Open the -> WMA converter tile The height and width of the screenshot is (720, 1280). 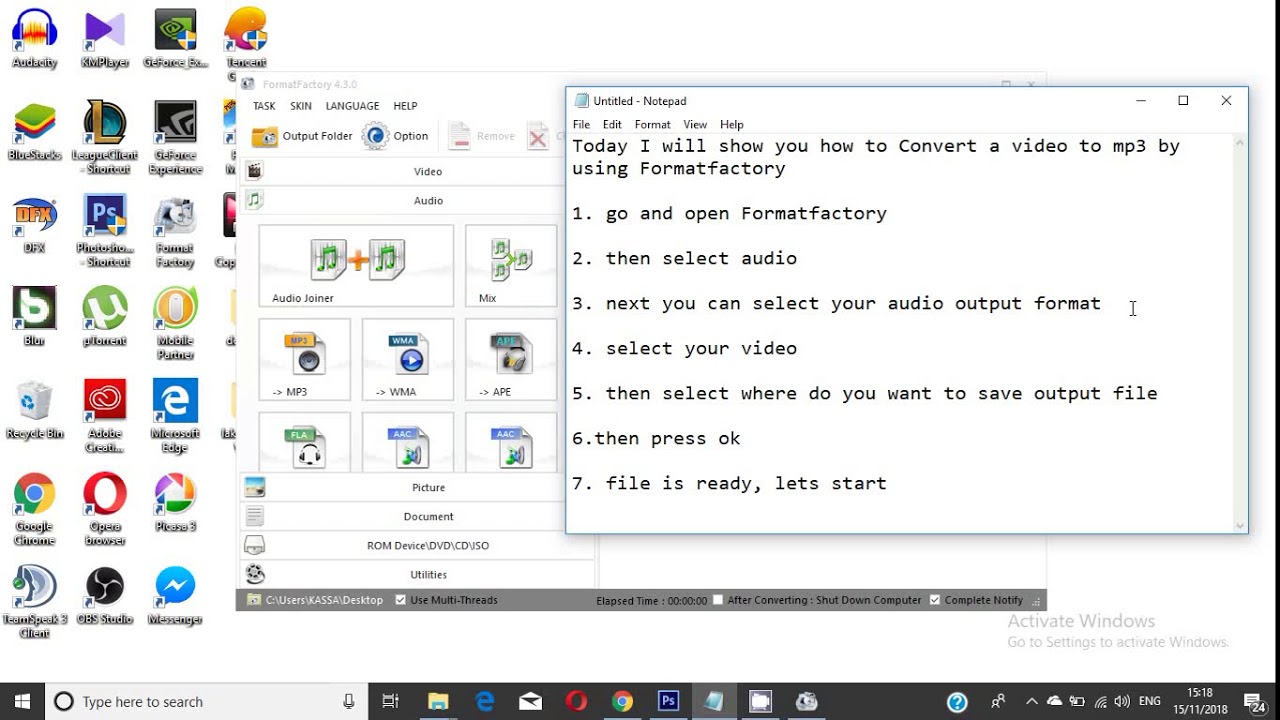coord(408,360)
